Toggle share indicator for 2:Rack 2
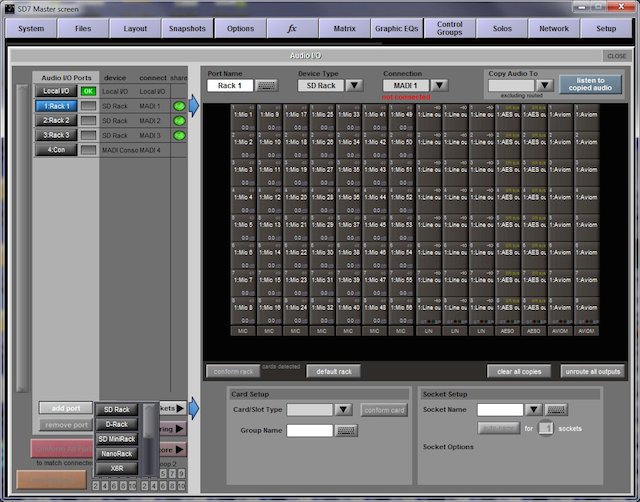This screenshot has height=502, width=640. (179, 121)
